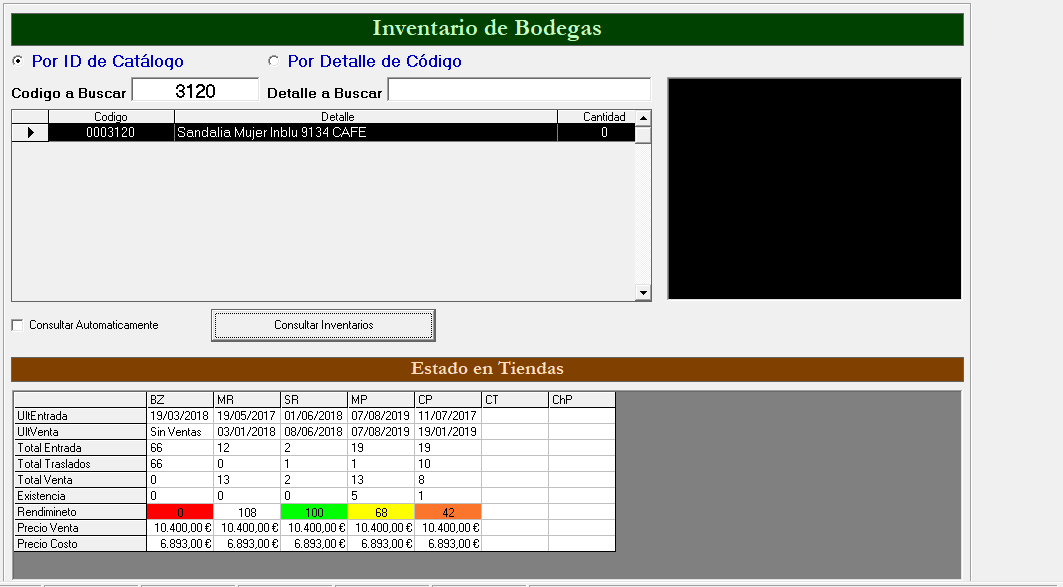Click the Detalle column header
Viewport: 1063px width, 587px height.
[365, 117]
